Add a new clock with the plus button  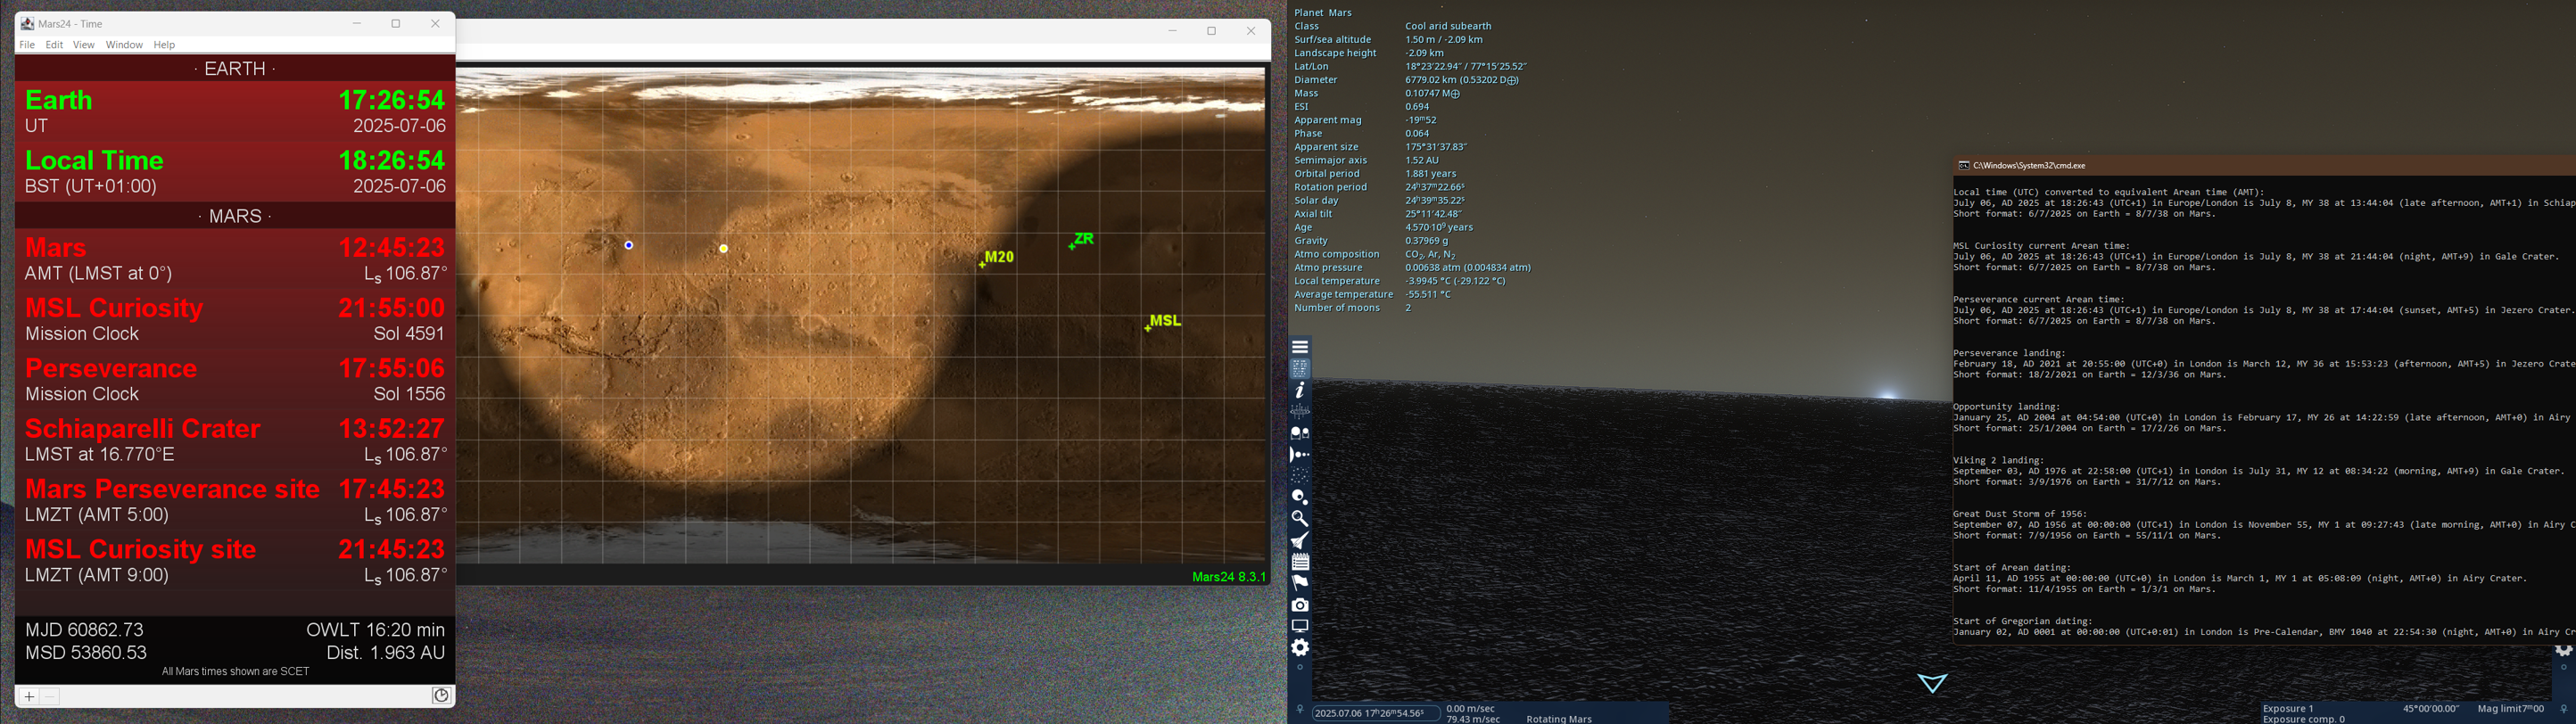click(29, 697)
